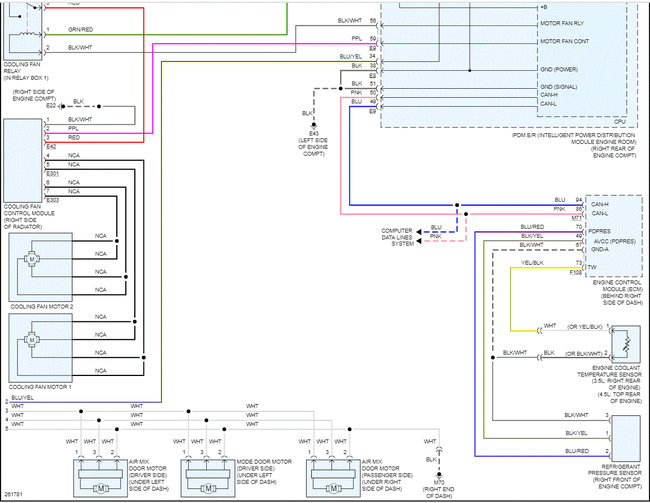Select the COOLING FAN MOTOR 2 label
The image size is (650, 503).
click(41, 307)
